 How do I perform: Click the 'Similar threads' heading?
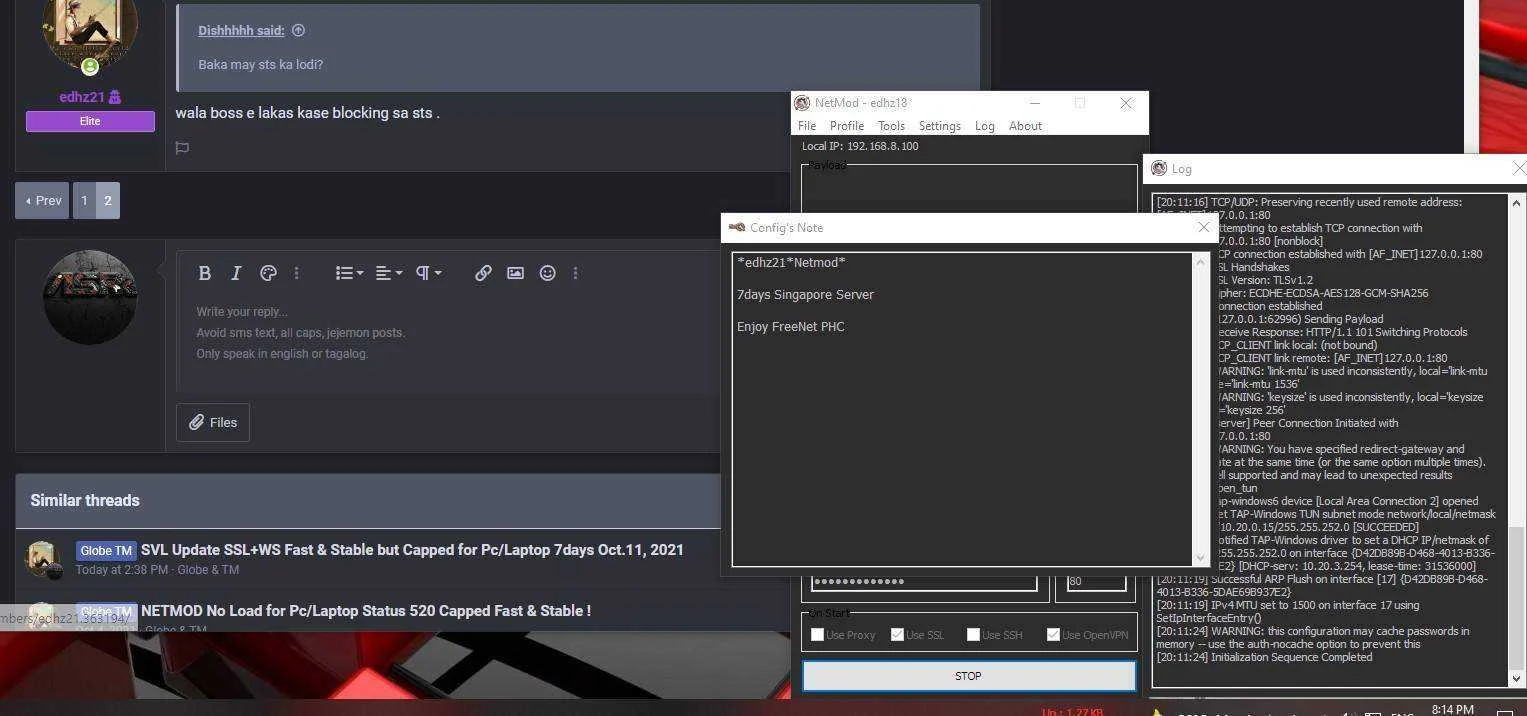click(85, 500)
